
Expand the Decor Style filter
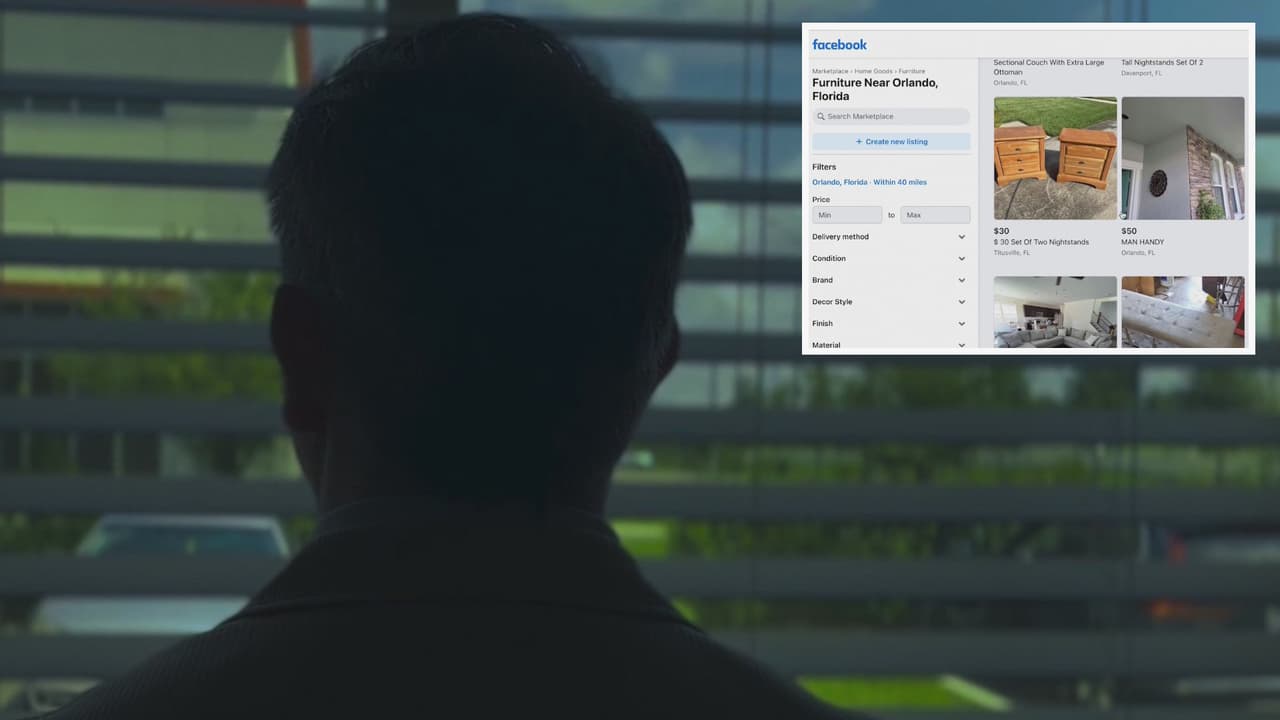point(890,302)
